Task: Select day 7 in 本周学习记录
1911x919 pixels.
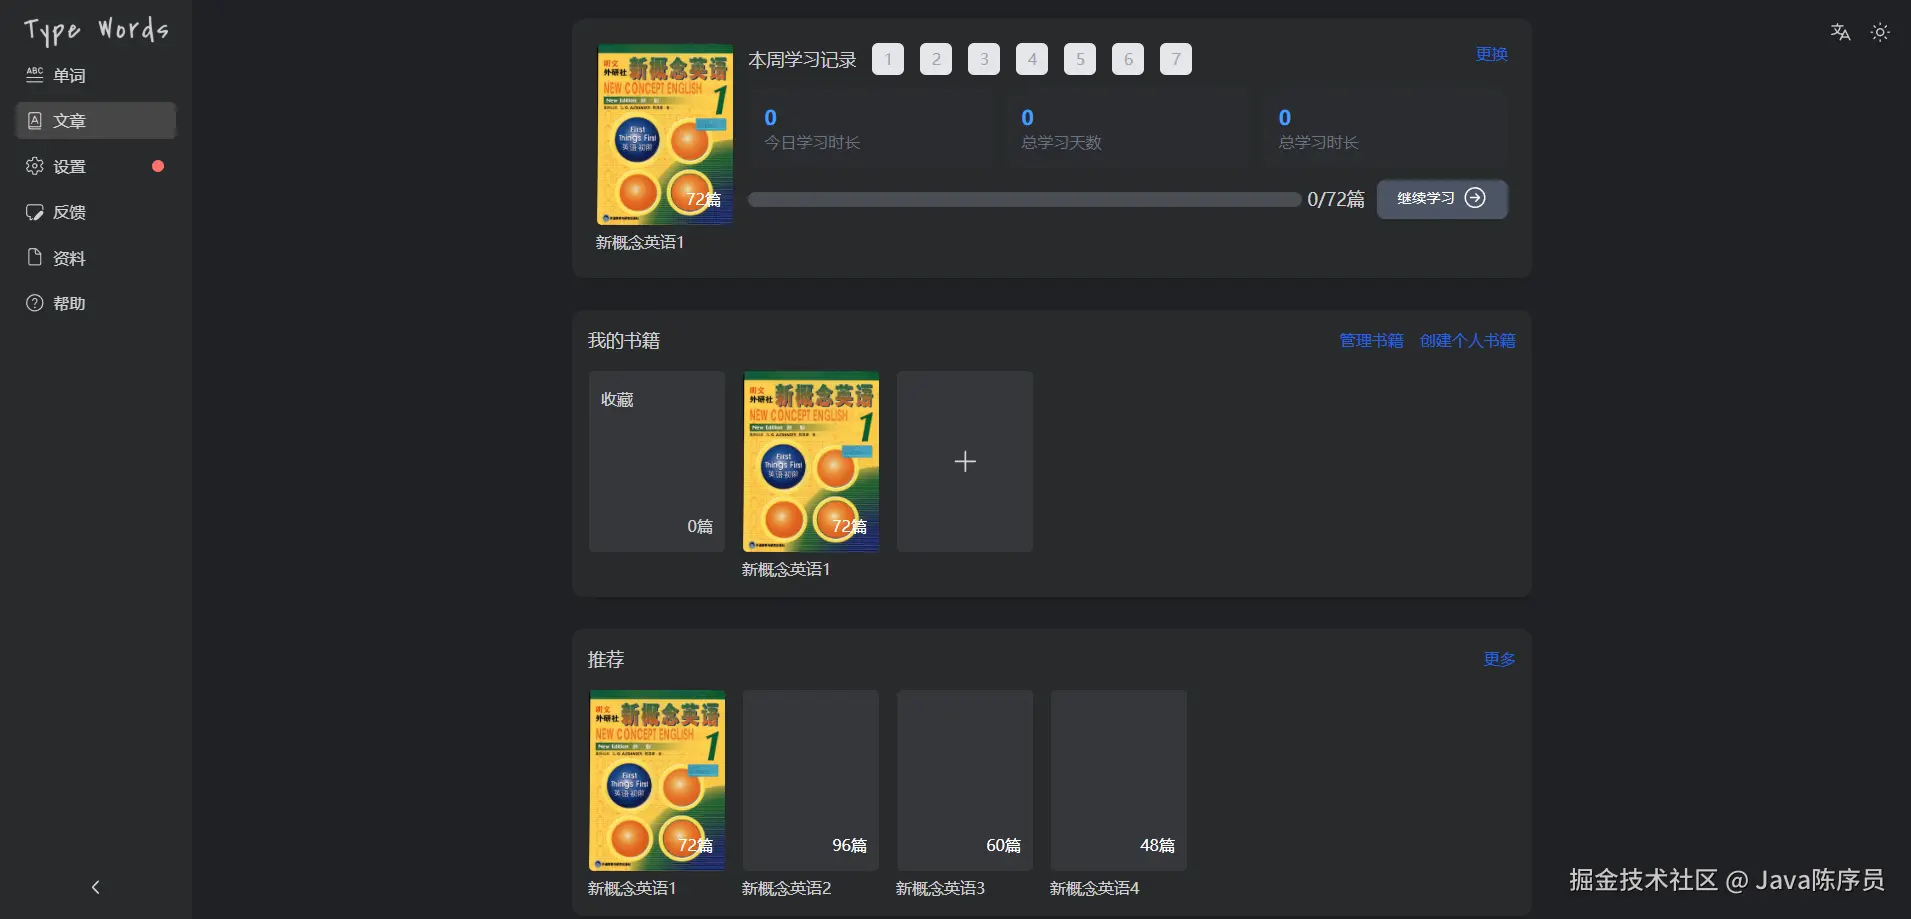Action: click(1176, 59)
